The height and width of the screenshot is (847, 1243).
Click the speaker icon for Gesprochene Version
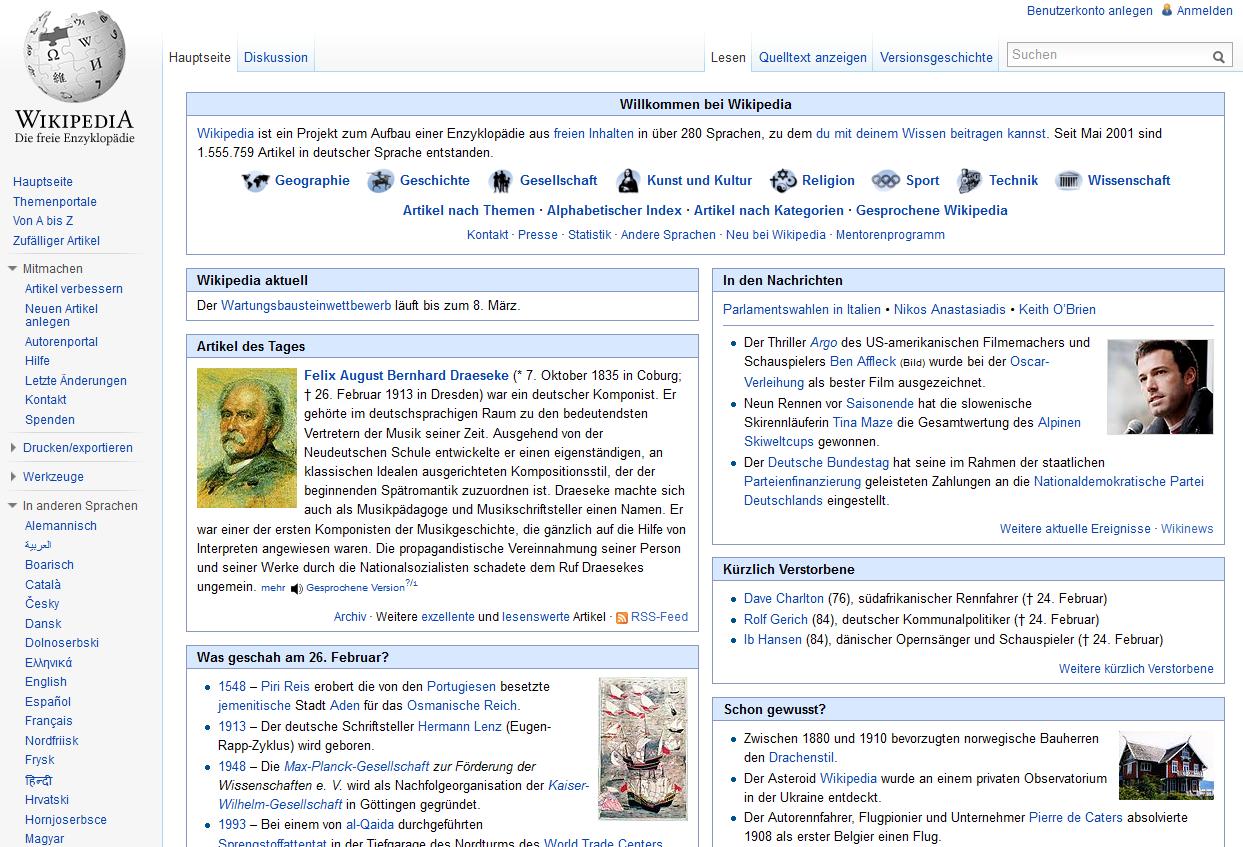tap(297, 588)
